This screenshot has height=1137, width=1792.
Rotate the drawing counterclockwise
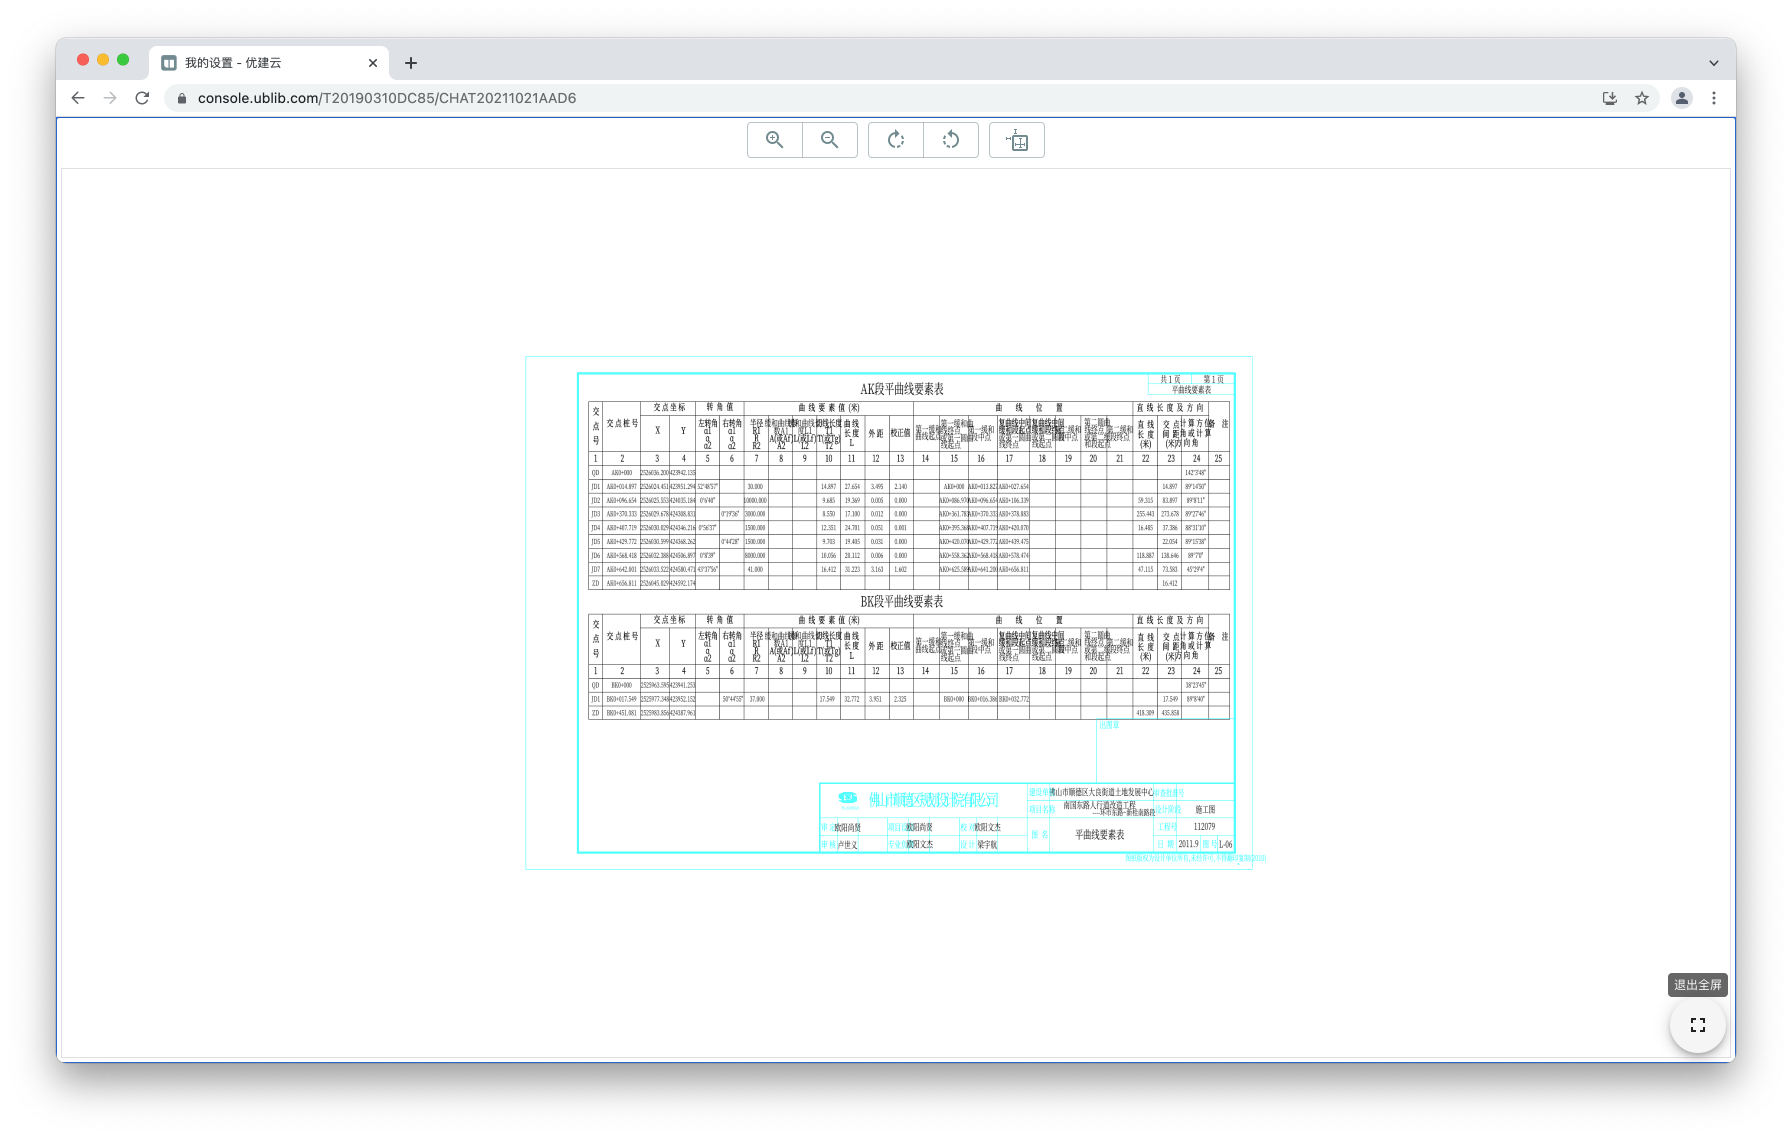(x=950, y=140)
